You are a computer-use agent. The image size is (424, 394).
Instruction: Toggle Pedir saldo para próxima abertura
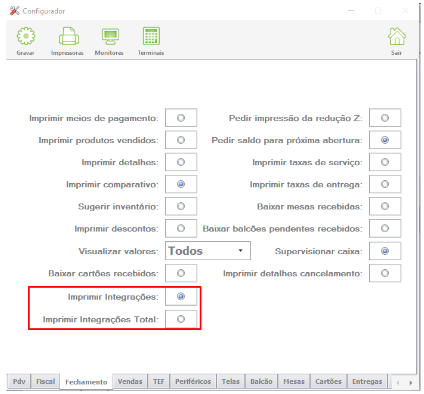point(385,140)
